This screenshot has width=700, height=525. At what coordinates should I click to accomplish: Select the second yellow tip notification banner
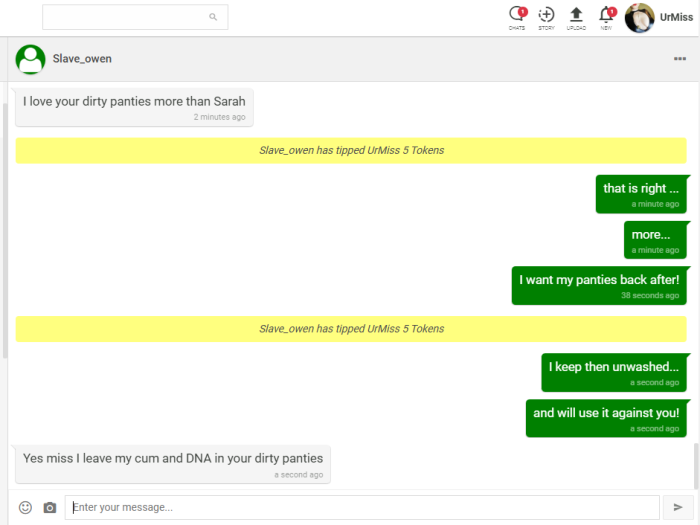point(351,329)
